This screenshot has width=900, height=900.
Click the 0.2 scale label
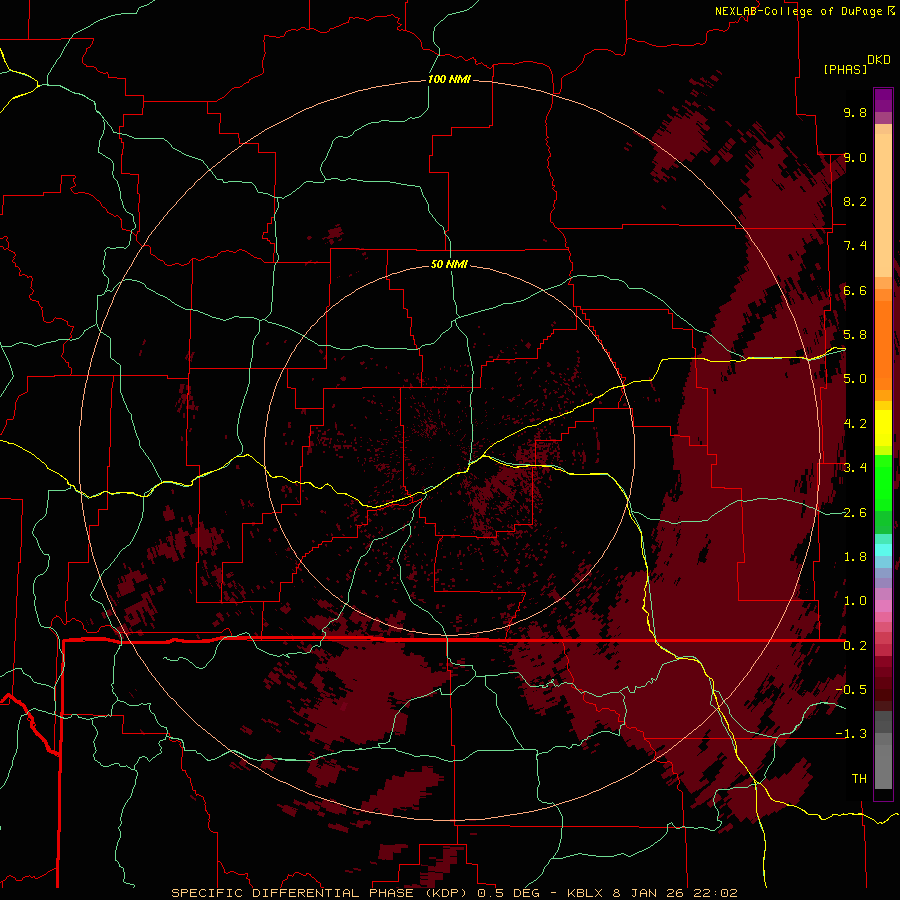pyautogui.click(x=855, y=646)
